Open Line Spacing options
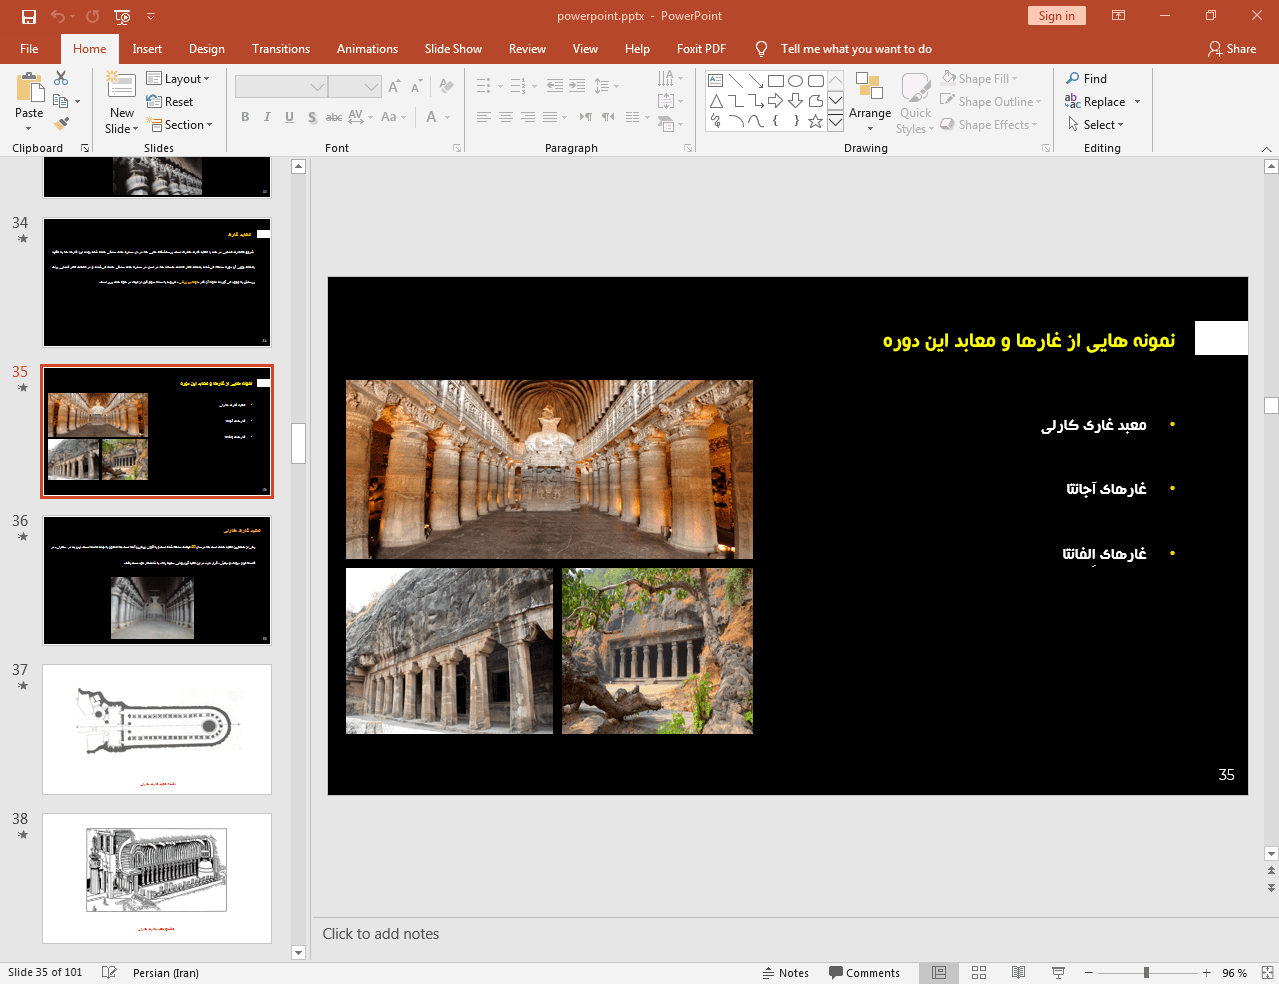 (x=606, y=86)
